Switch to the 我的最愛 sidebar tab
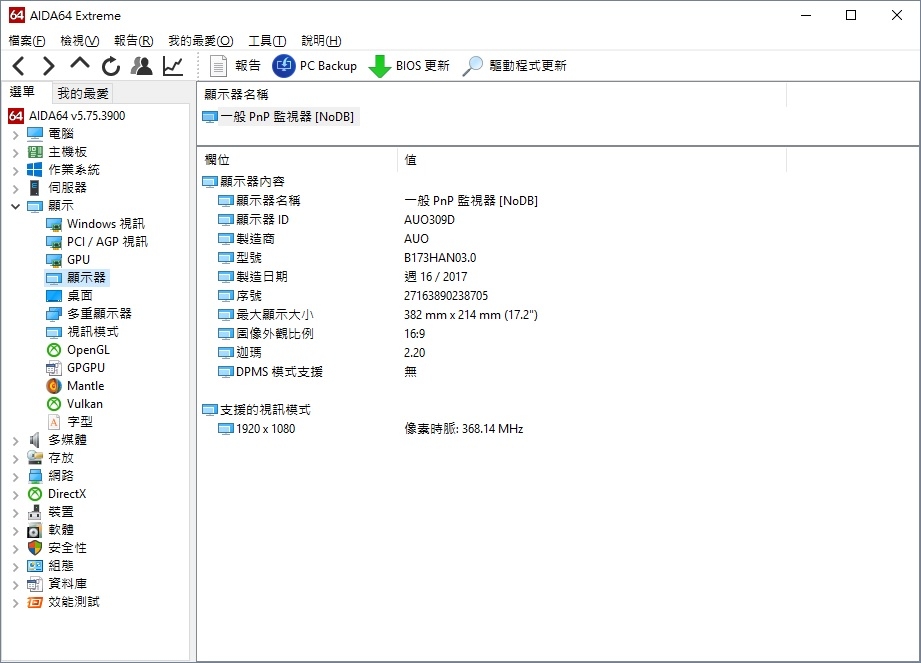Screen dimensions: 921x663 click(x=83, y=93)
